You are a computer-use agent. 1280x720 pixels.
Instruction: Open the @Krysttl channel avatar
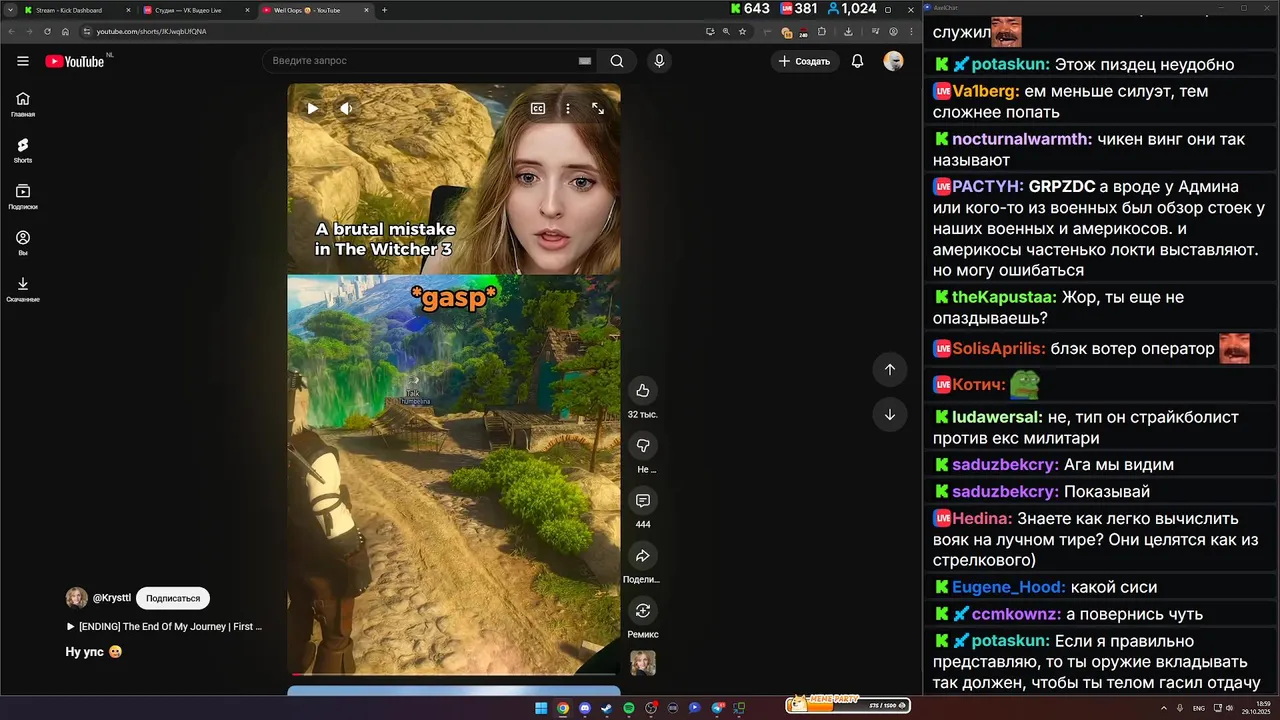[76, 598]
